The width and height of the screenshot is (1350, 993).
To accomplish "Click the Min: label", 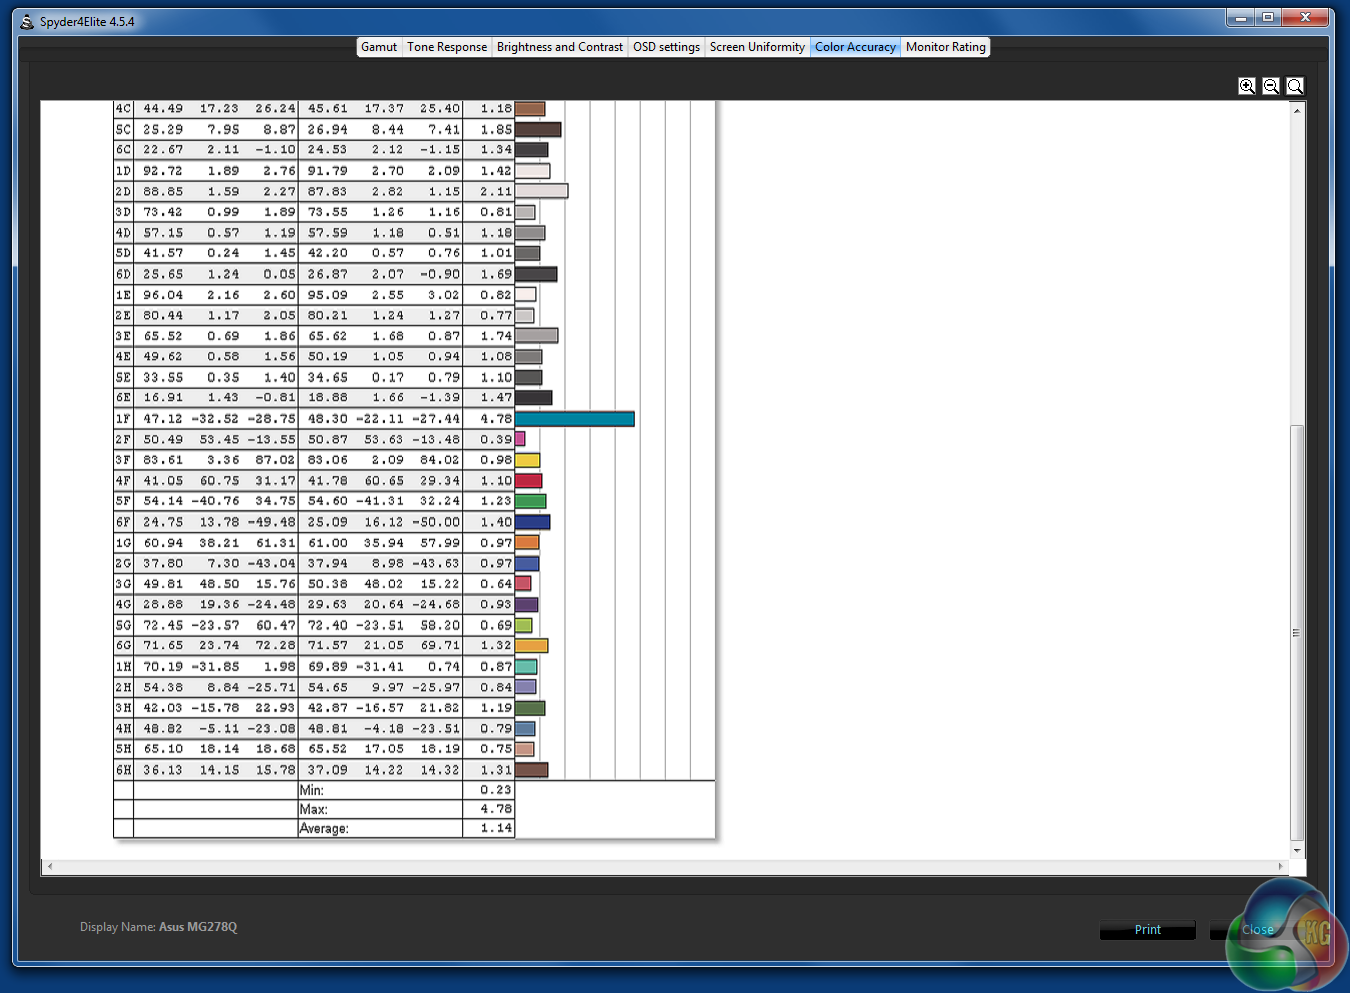I will pos(312,790).
